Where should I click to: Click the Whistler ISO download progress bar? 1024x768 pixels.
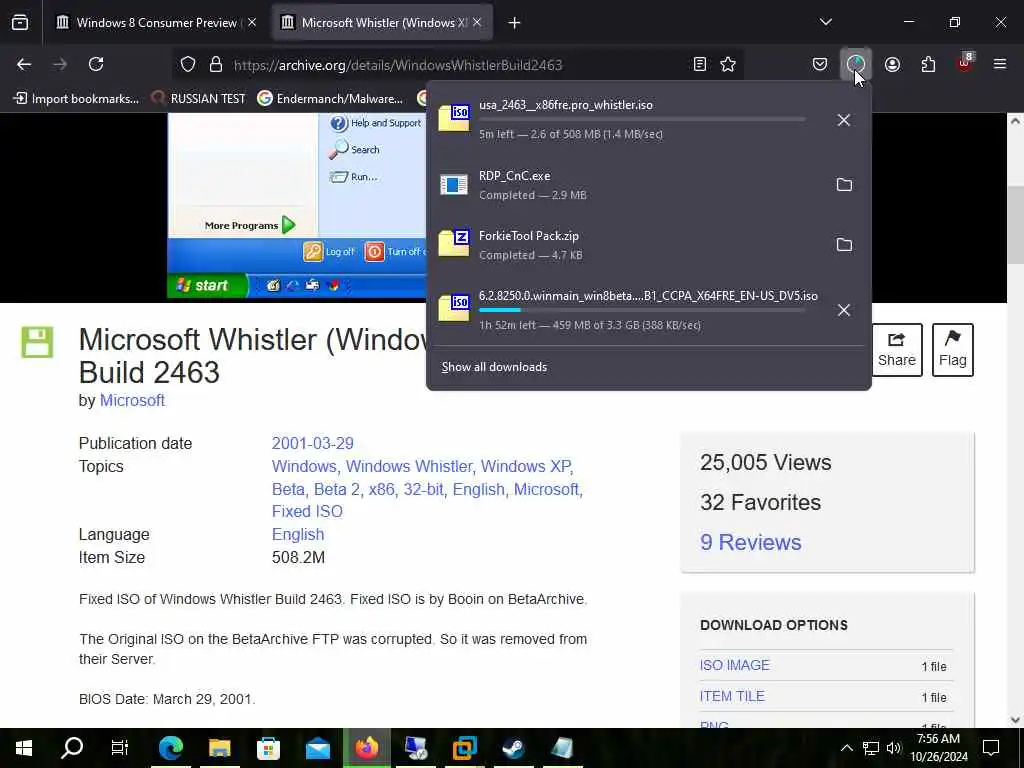(642, 119)
